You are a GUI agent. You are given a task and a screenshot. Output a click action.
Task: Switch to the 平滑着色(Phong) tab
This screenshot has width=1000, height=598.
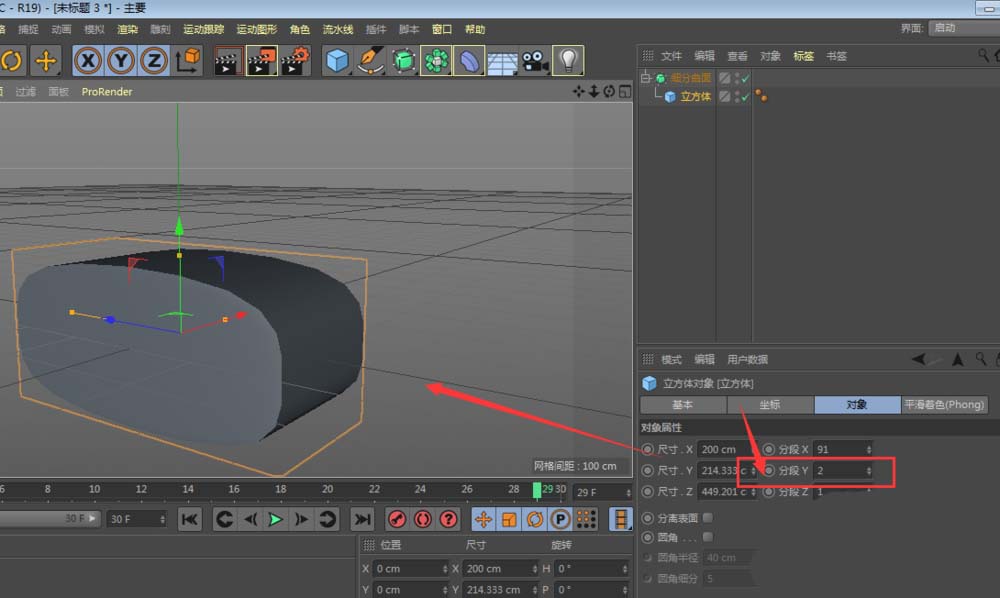click(941, 404)
